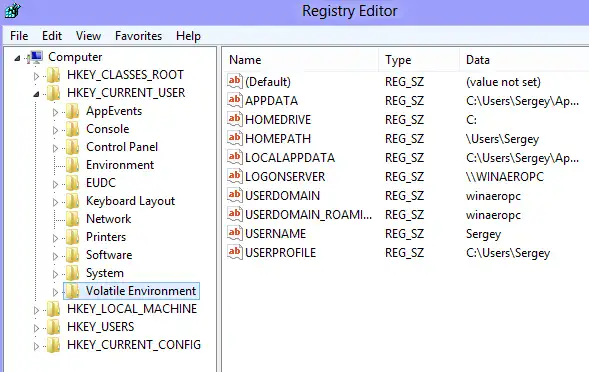This screenshot has width=589, height=372.
Task: Expand HKEY_CURRENT_CONFIG node arrow
Action: [x=36, y=346]
